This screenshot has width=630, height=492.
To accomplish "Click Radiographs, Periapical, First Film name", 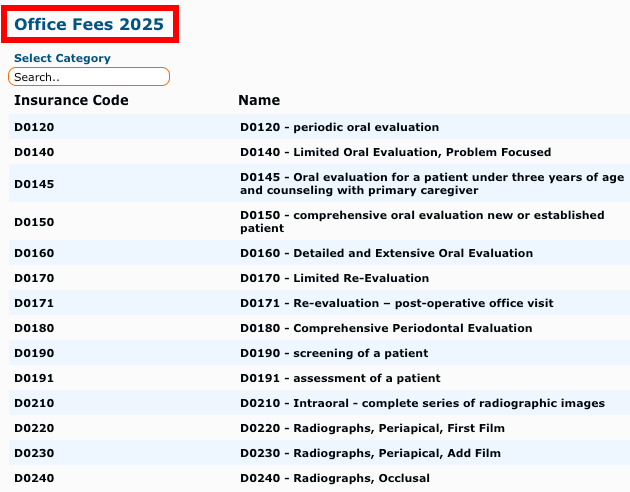I will click(372, 428).
